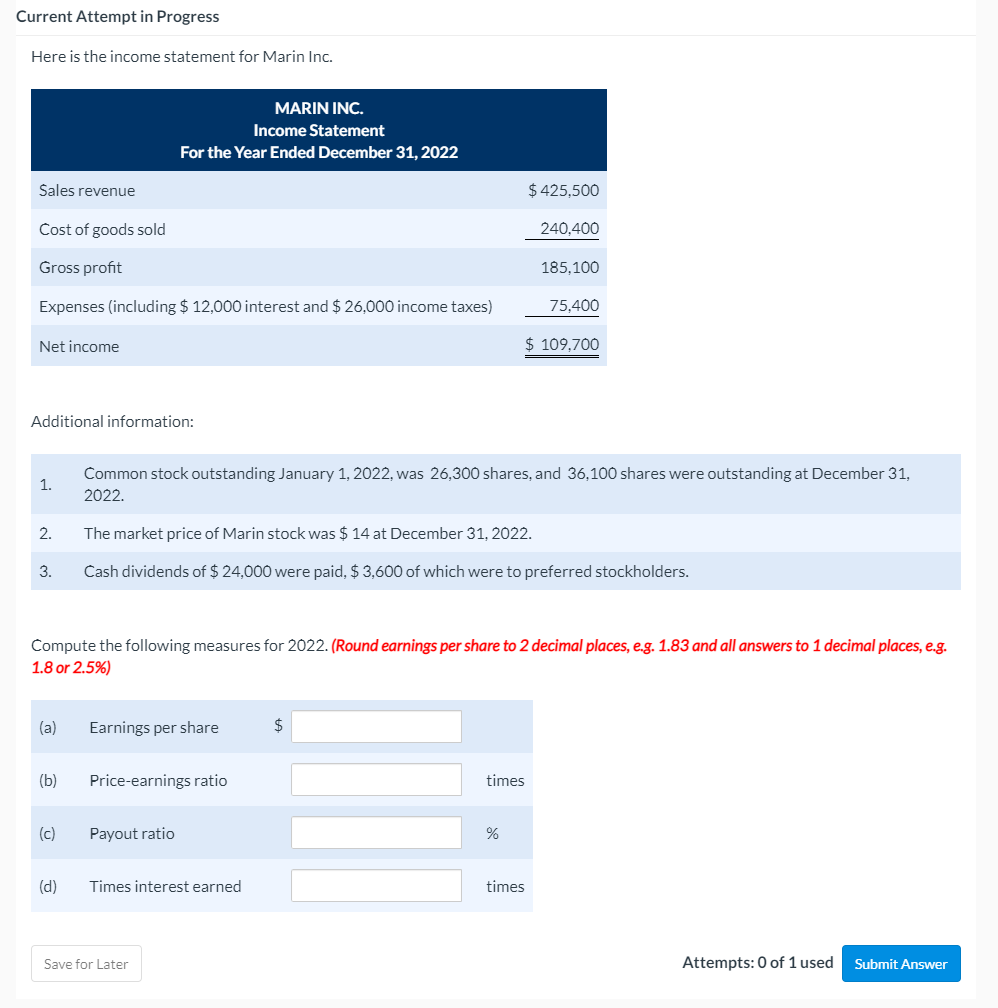
Task: Click the Submit Answer button
Action: click(900, 963)
